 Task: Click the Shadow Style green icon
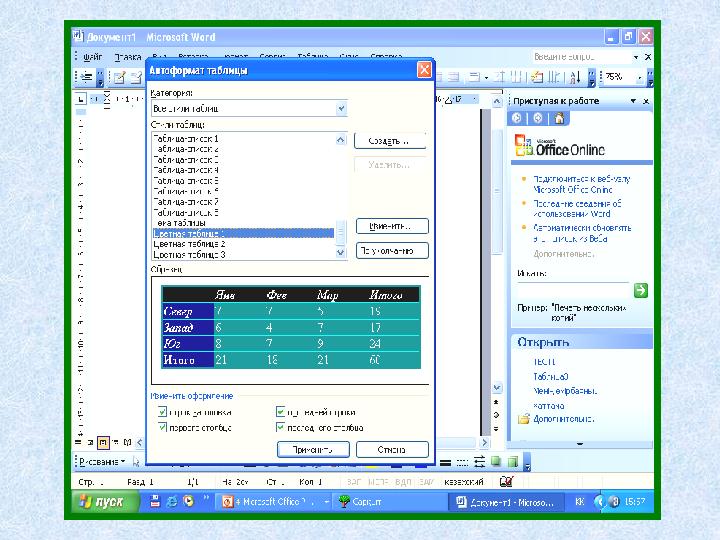[x=496, y=461]
